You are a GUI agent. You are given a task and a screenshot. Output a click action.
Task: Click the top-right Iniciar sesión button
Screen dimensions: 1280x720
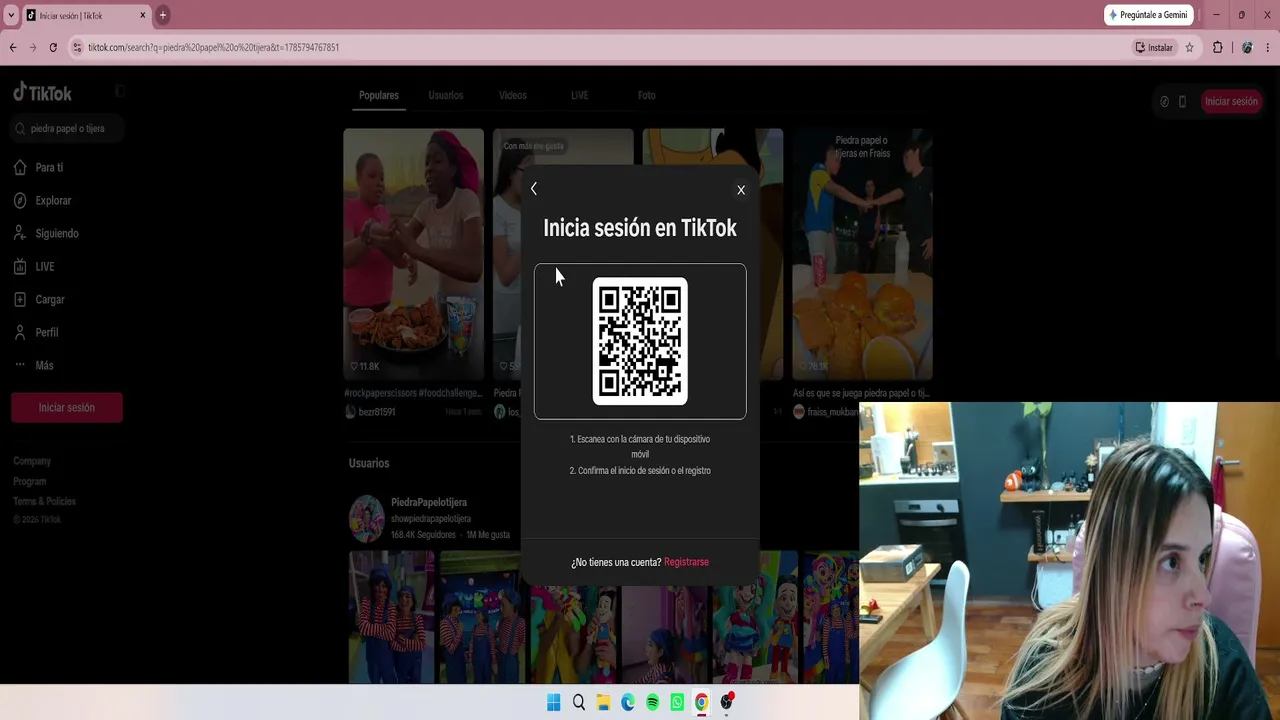pos(1231,101)
